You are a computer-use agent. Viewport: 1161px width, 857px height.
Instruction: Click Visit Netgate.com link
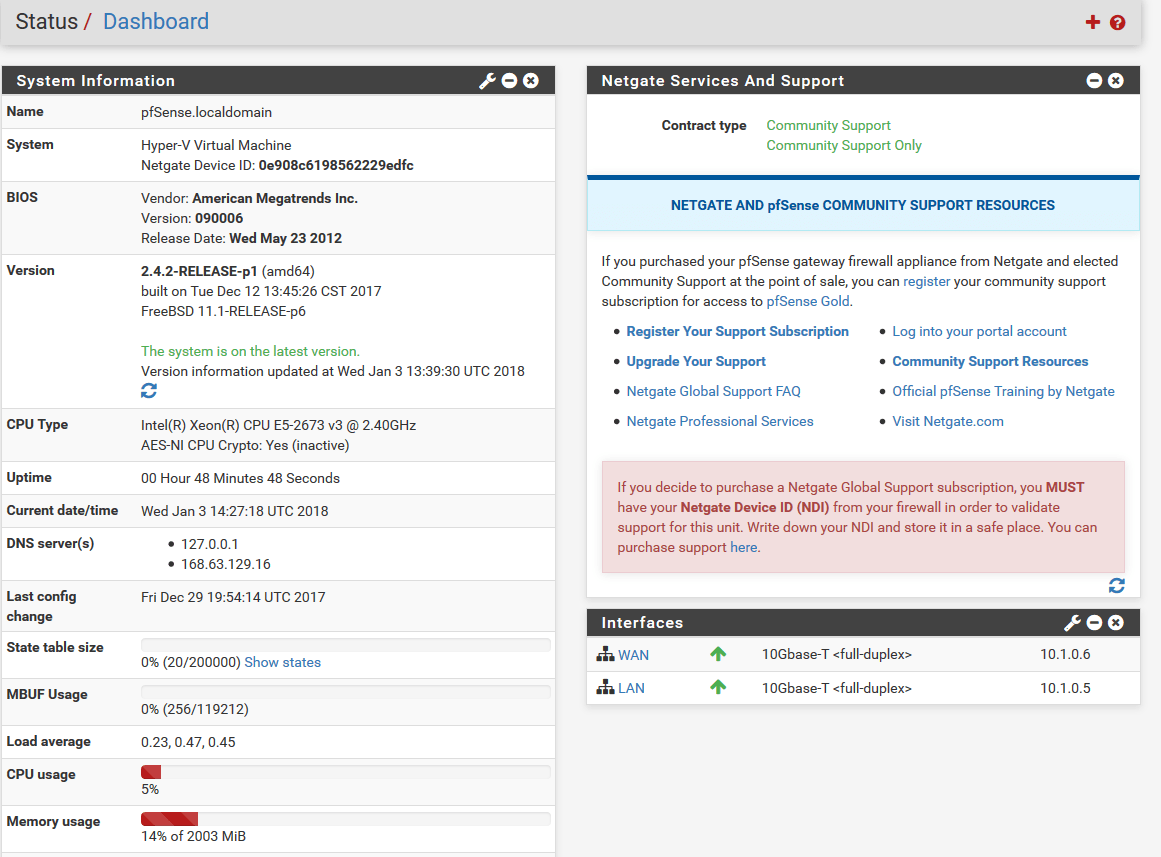(948, 421)
